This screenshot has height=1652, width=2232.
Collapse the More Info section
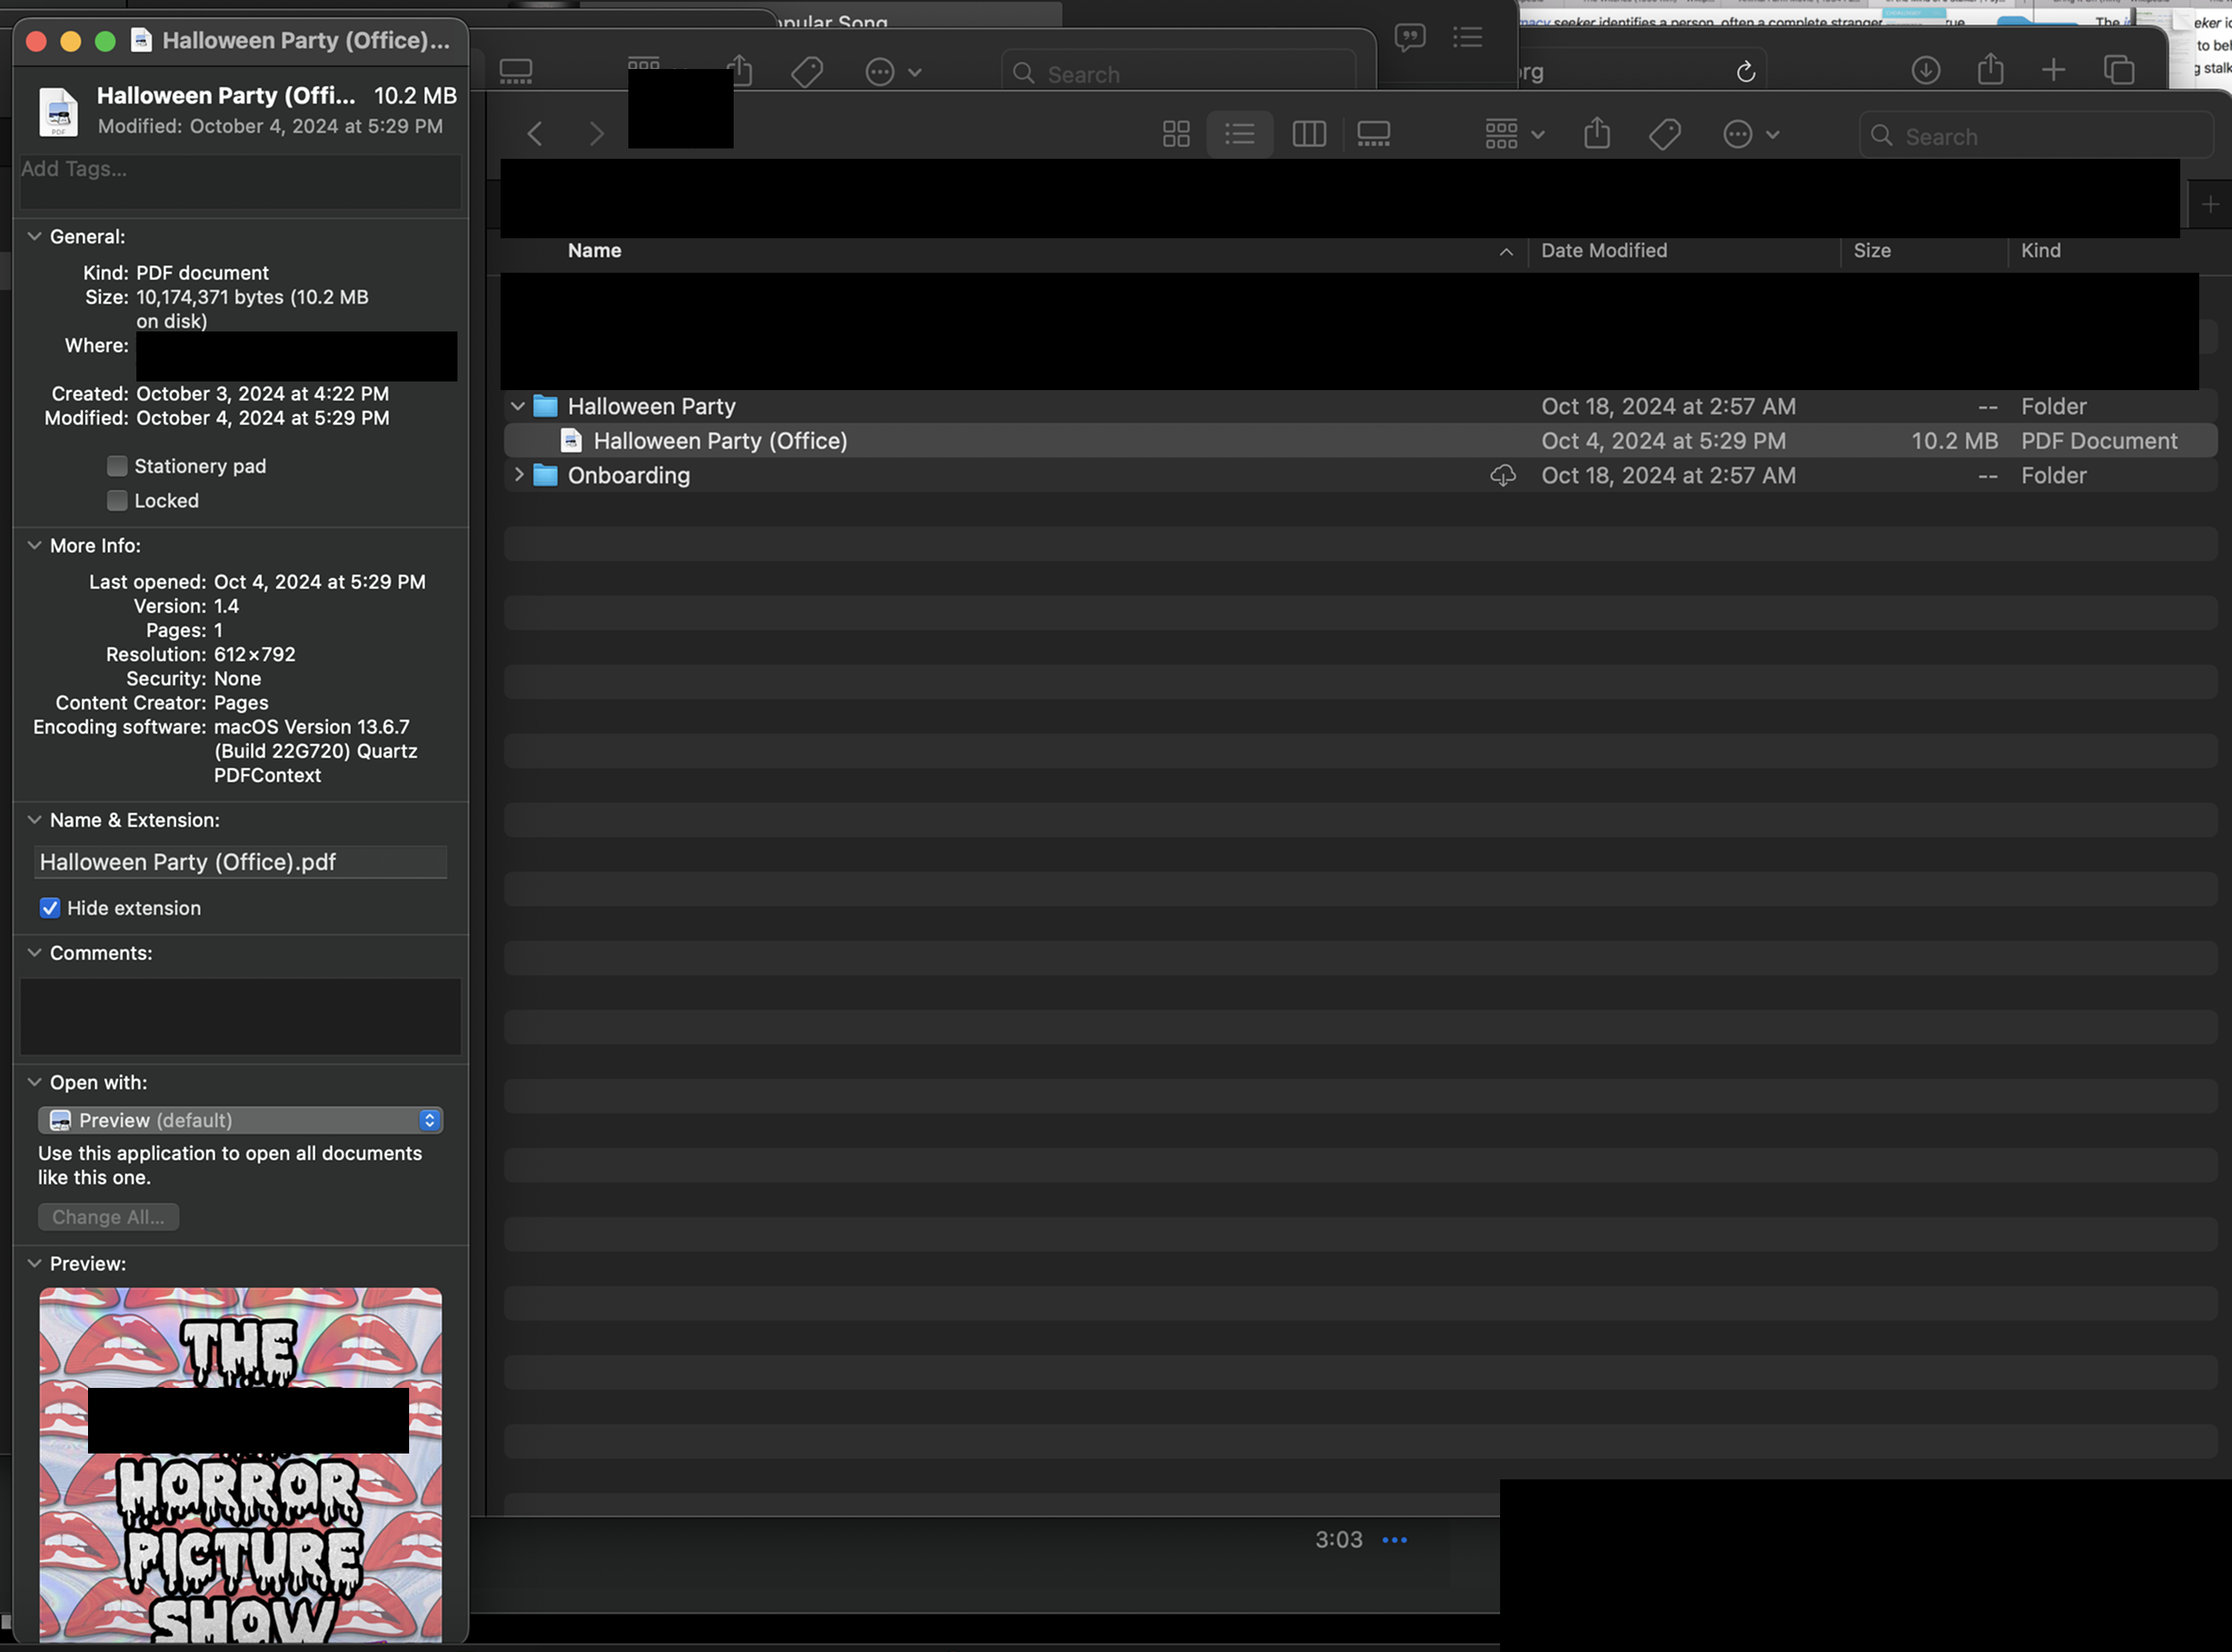[34, 546]
